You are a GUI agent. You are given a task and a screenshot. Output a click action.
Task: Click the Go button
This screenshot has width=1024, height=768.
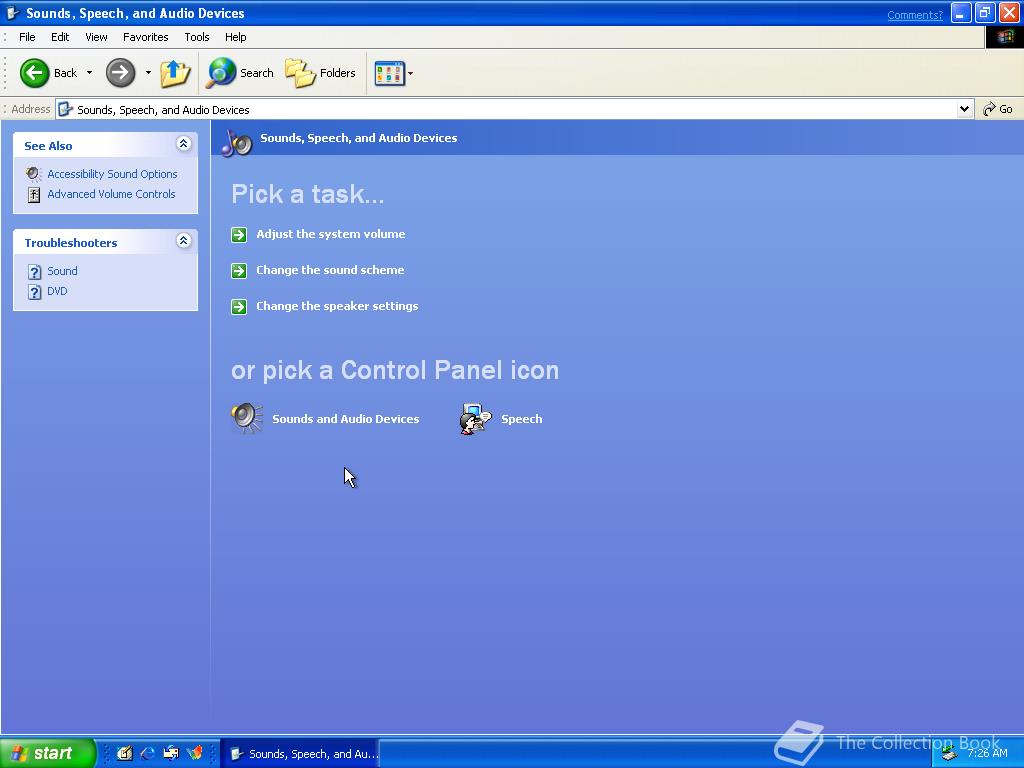coord(998,109)
